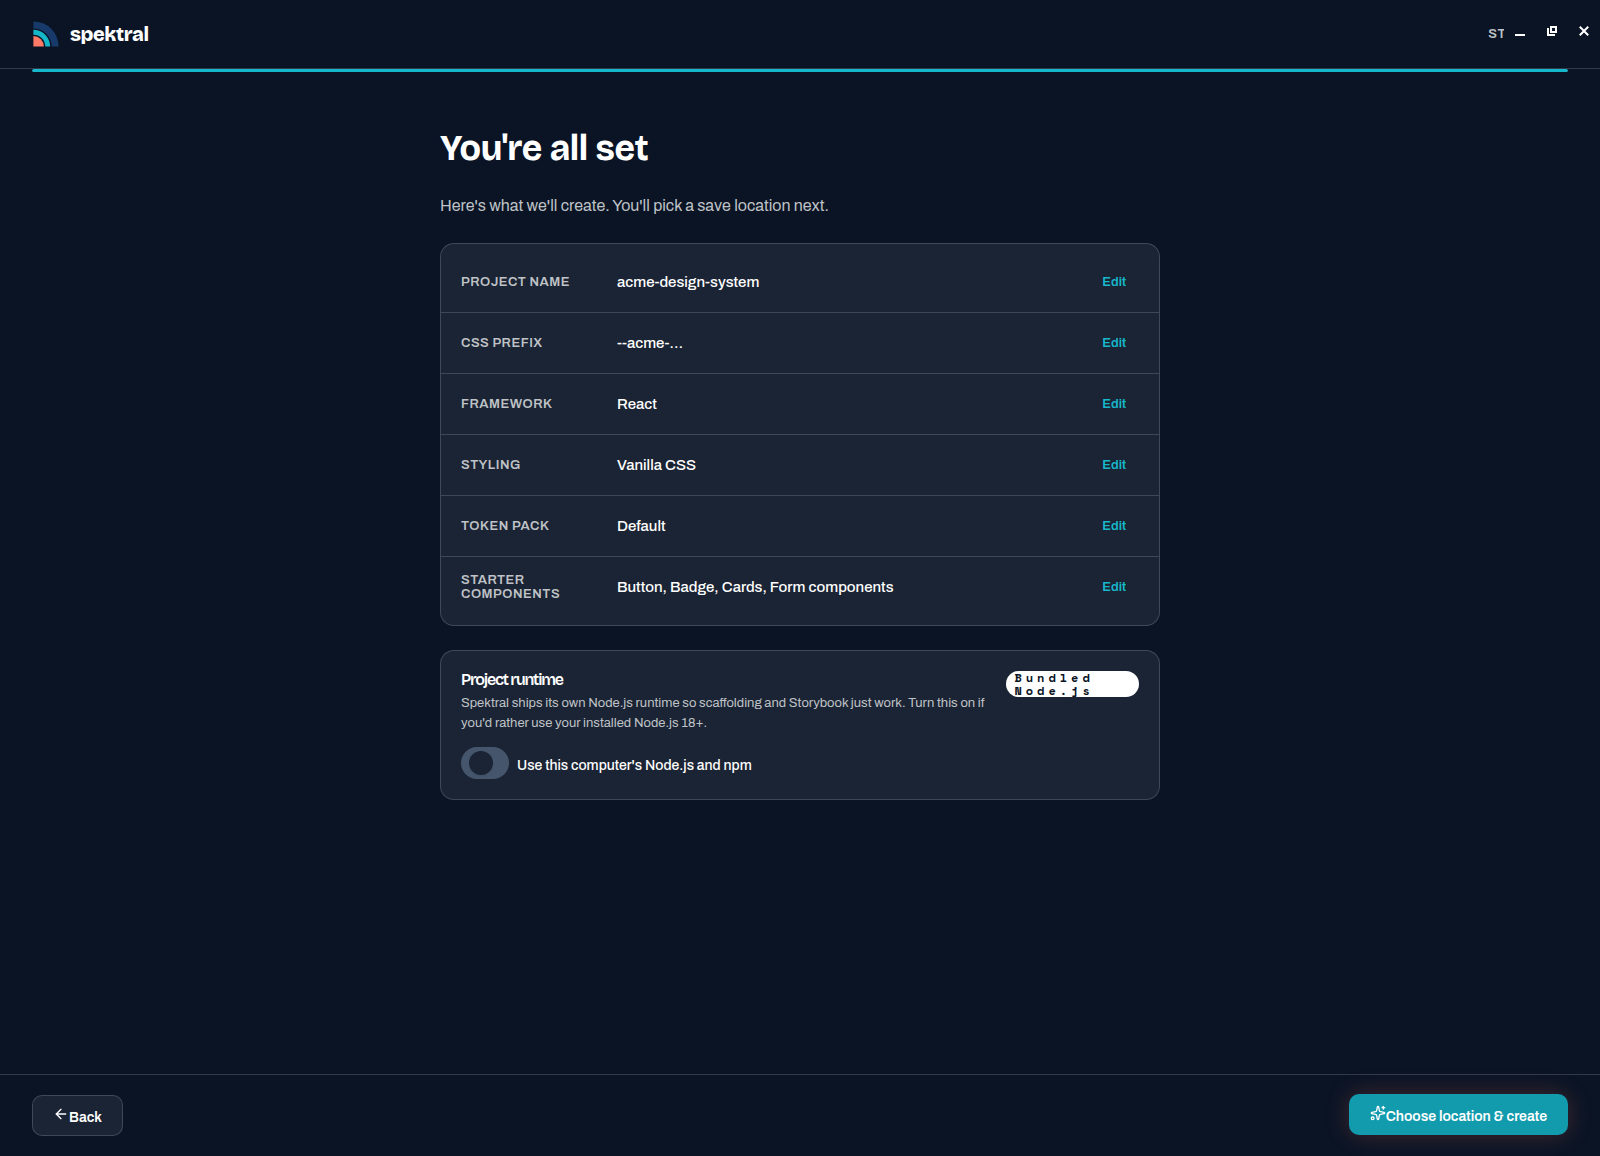Click the acme-design-system project name value
The height and width of the screenshot is (1156, 1600).
click(x=688, y=282)
